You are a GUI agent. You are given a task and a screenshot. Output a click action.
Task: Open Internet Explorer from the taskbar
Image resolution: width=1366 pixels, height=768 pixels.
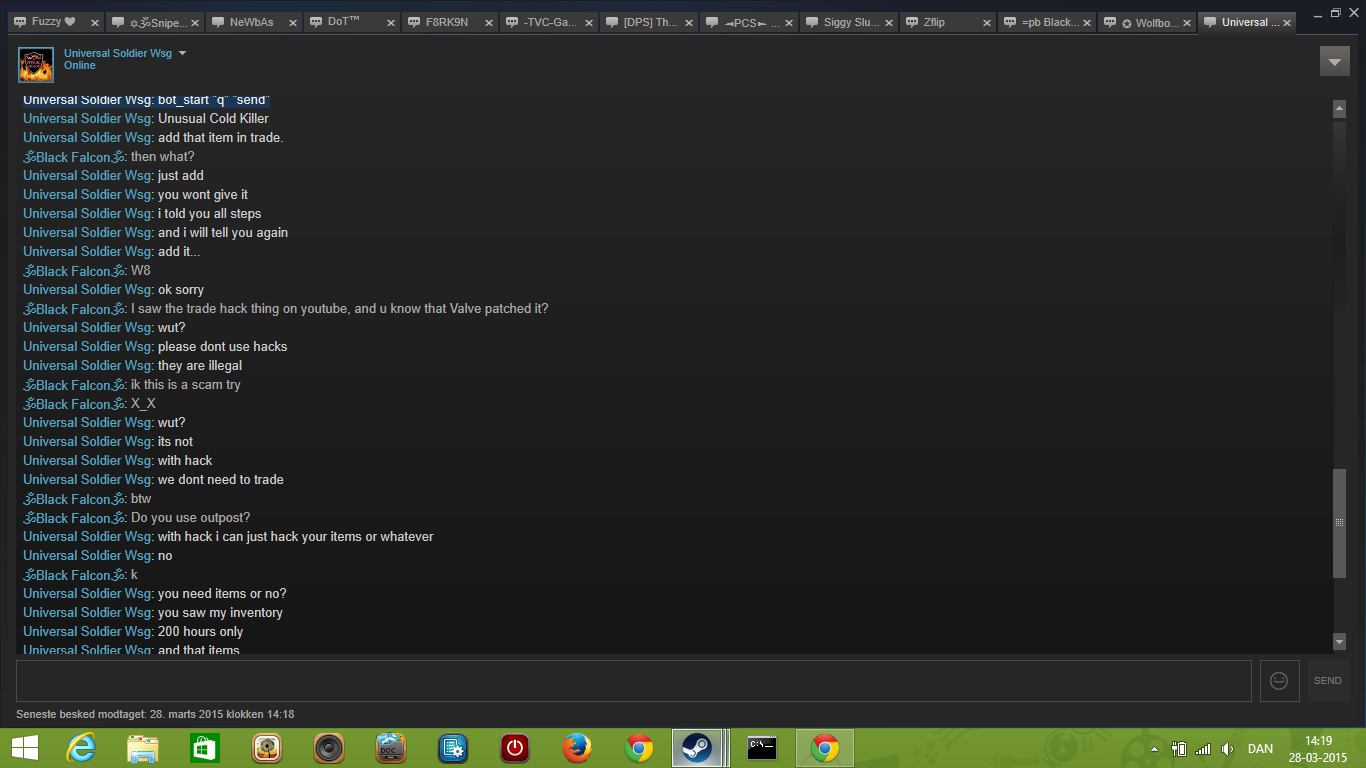(81, 748)
